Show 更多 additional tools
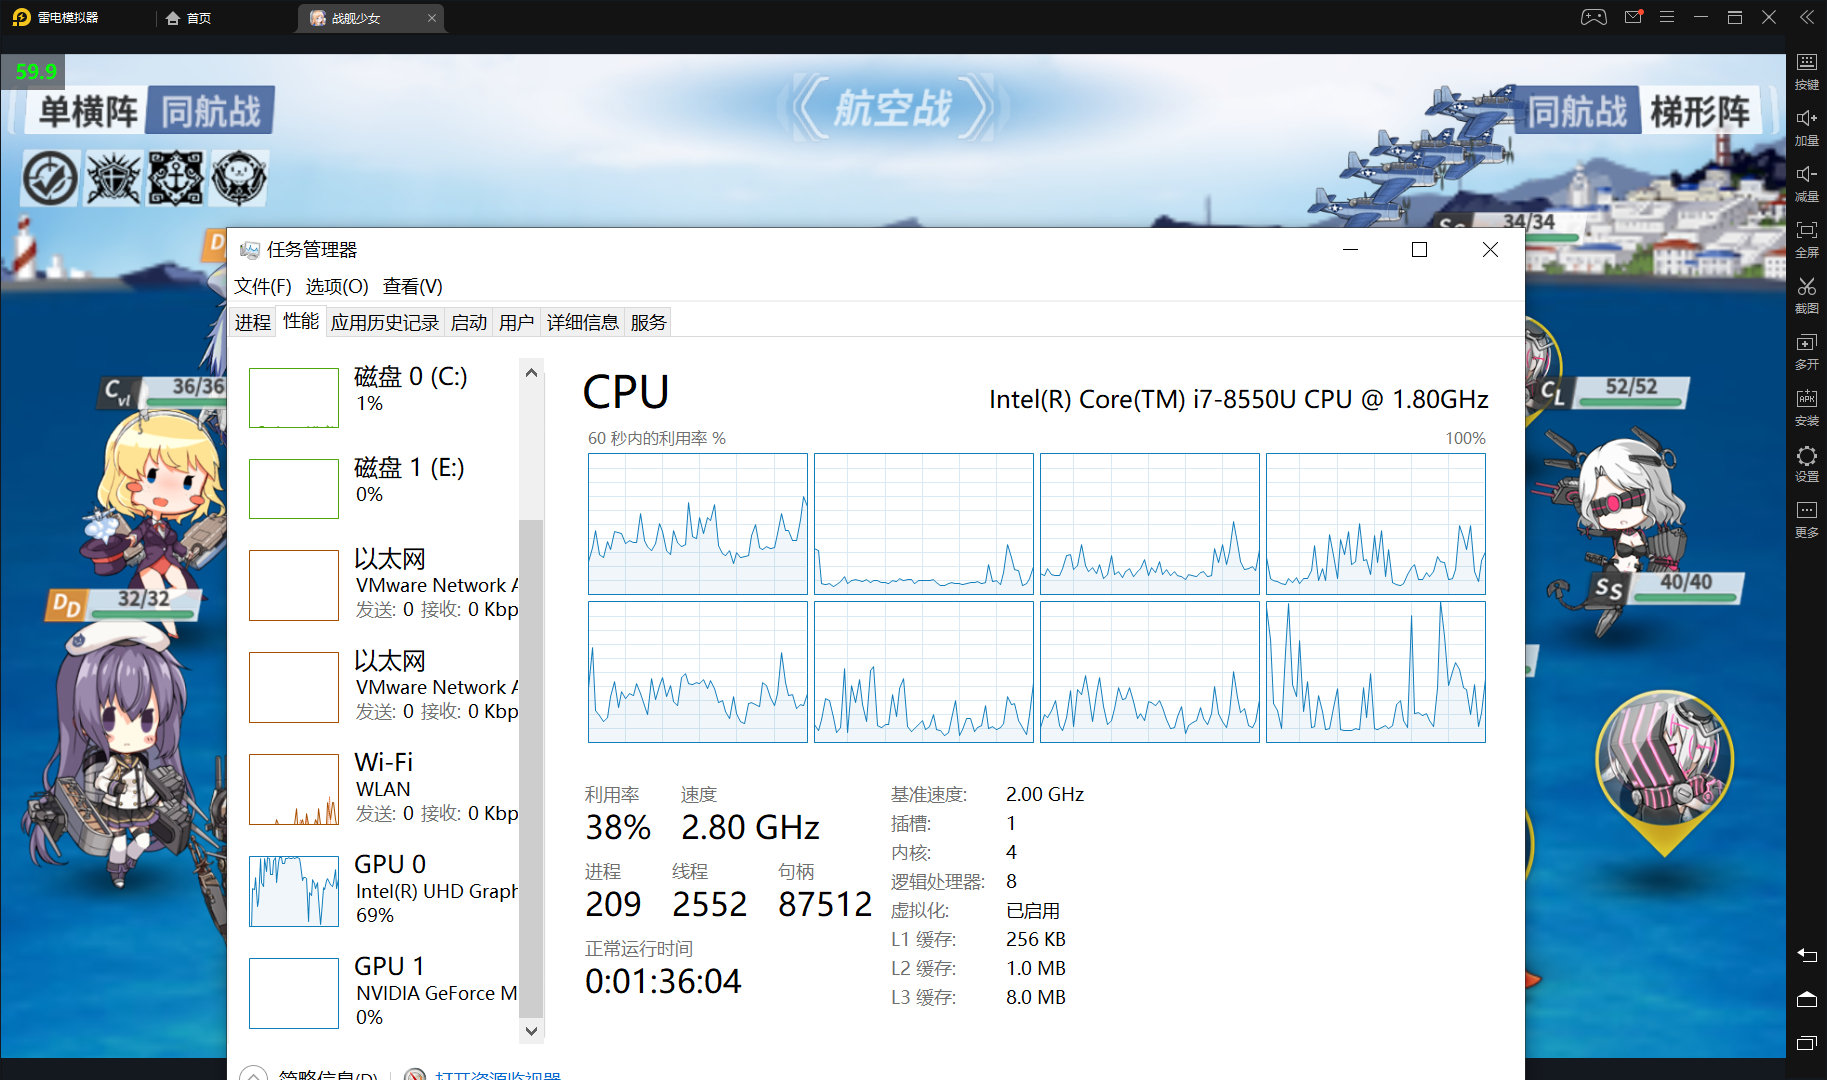Viewport: 1827px width, 1080px height. [1806, 519]
